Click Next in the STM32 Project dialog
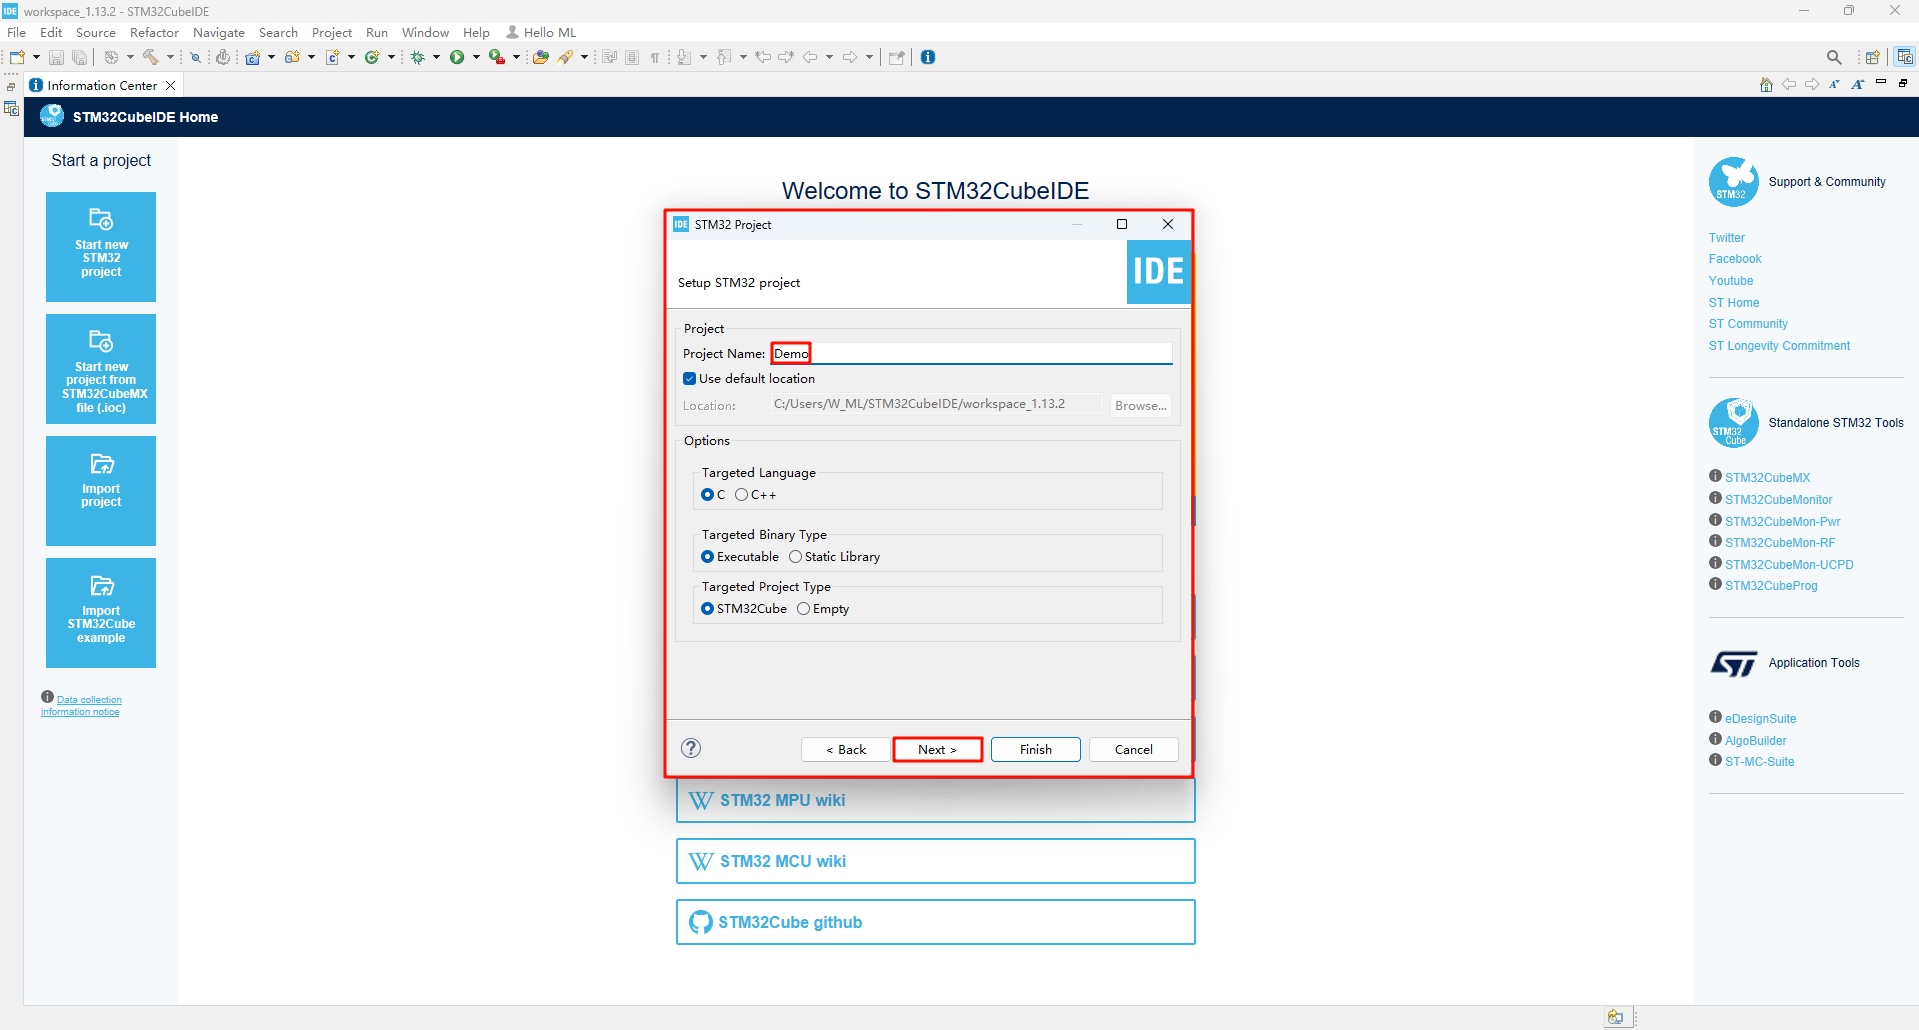1919x1030 pixels. click(x=937, y=749)
